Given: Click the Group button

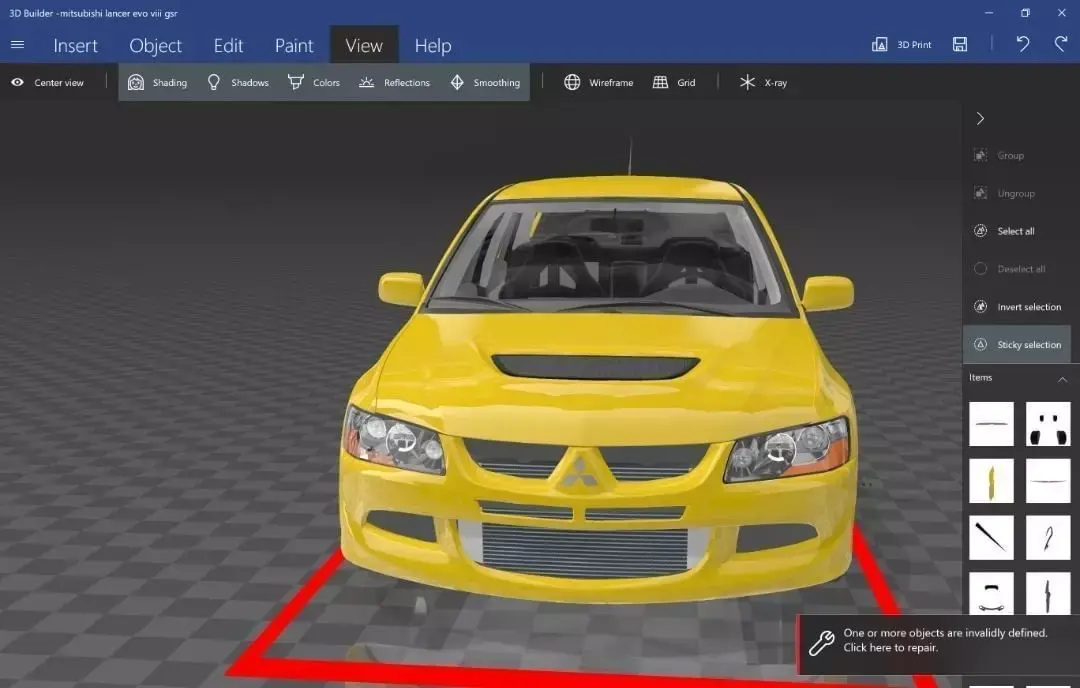Looking at the screenshot, I should pyautogui.click(x=999, y=156).
